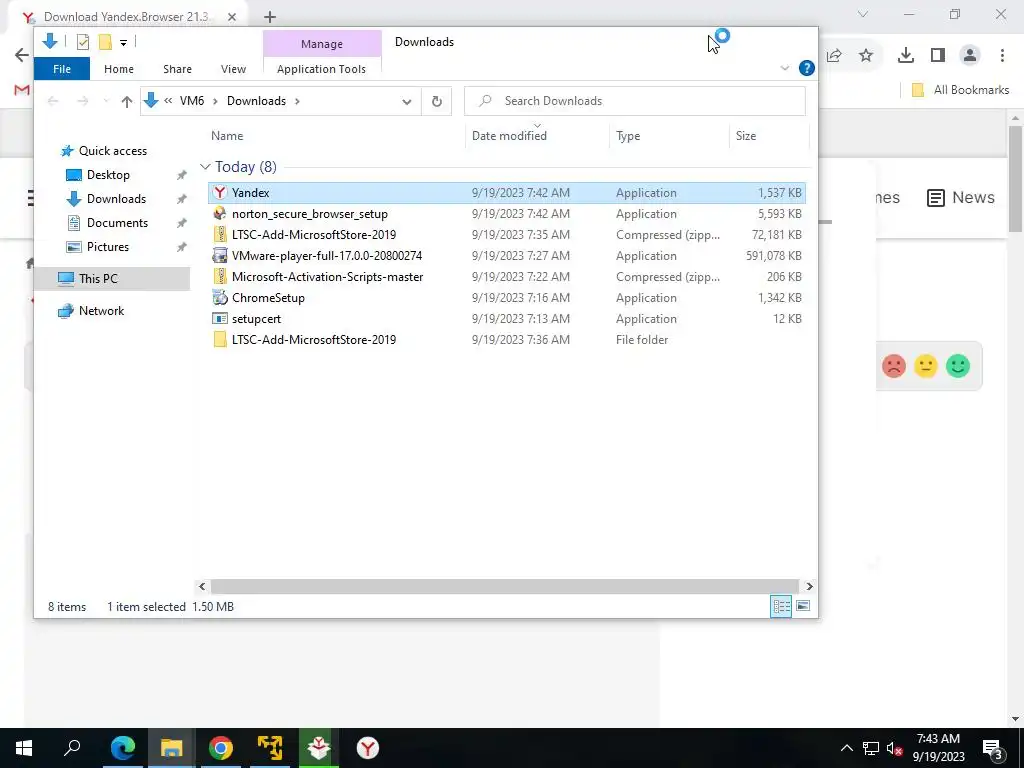Expand chevron after VM6 in address bar
Image resolution: width=1024 pixels, height=768 pixels.
[215, 101]
